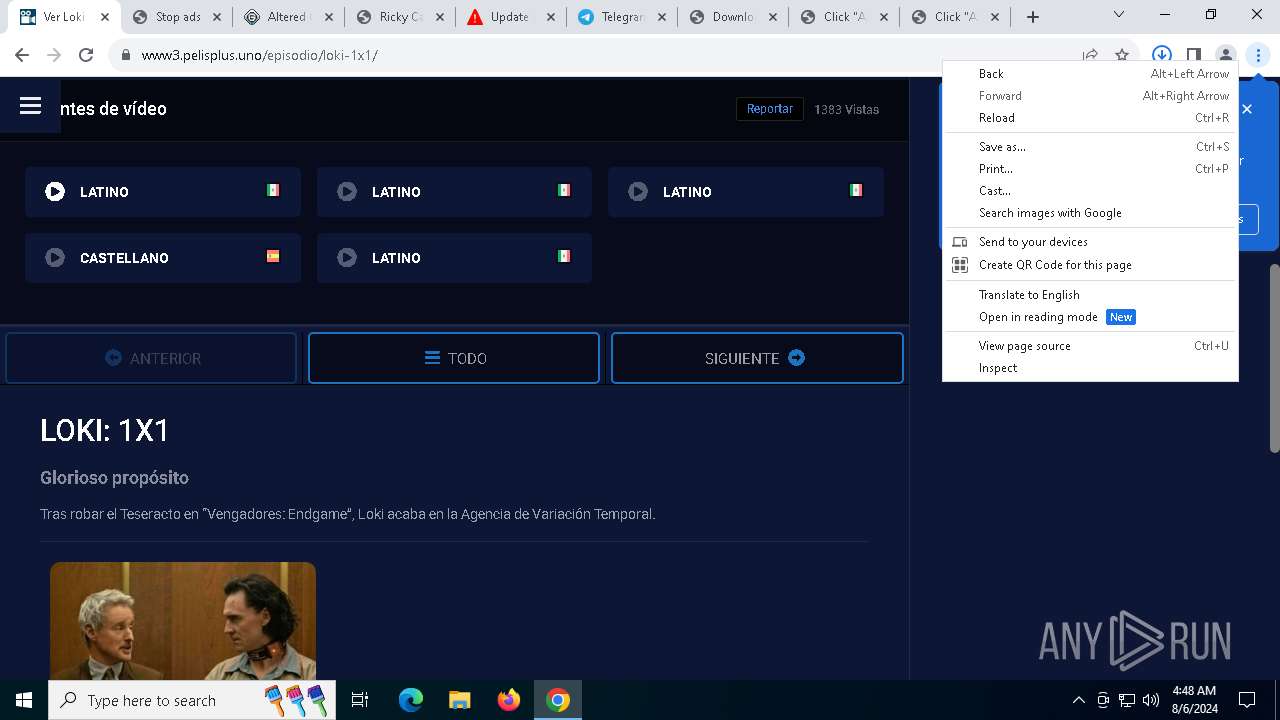Open the volume control tray icon
This screenshot has width=1280, height=720.
(x=1151, y=700)
